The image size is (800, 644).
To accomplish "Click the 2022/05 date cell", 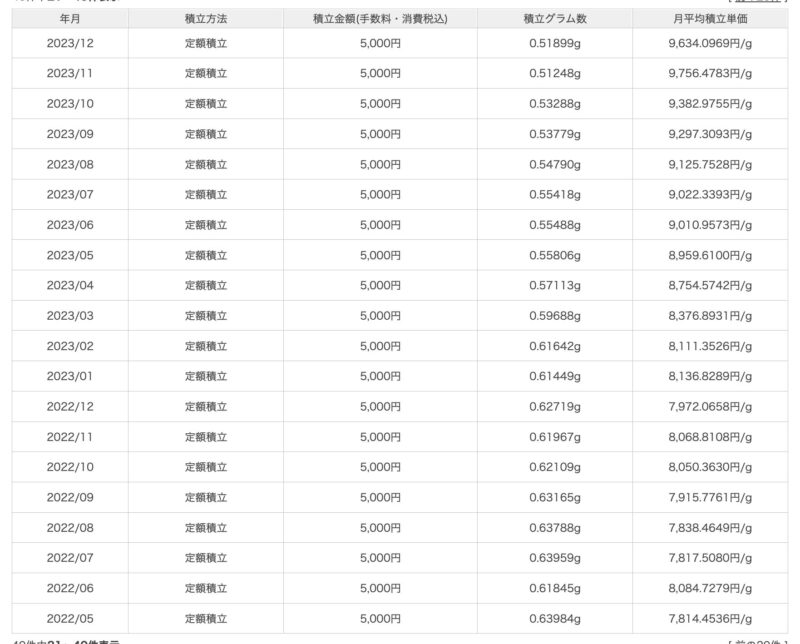I will (70, 618).
